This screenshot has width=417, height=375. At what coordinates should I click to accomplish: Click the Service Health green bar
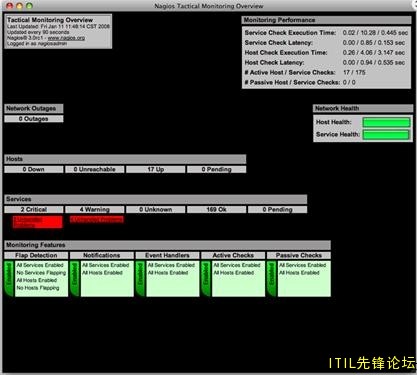386,135
